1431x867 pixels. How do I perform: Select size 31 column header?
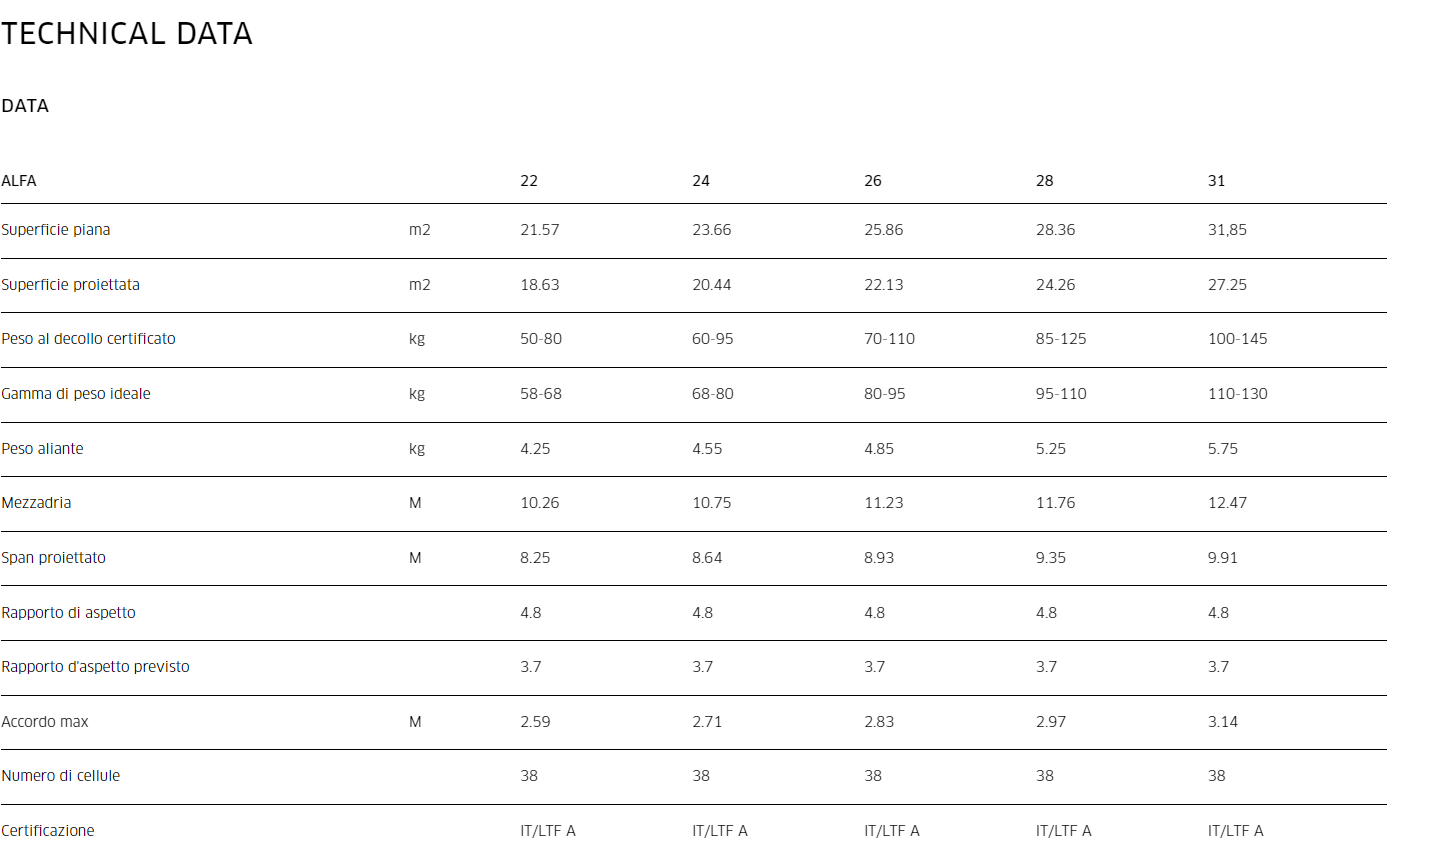coord(1216,181)
